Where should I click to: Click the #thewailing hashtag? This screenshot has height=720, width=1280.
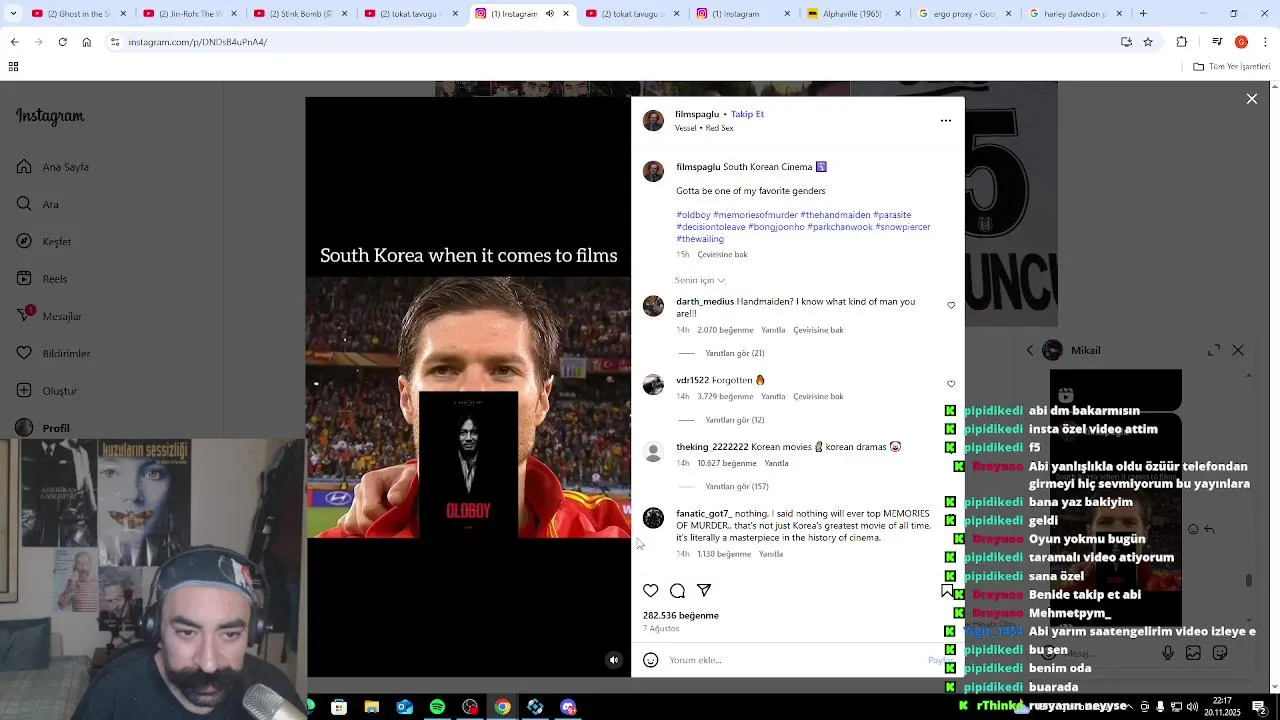700,239
